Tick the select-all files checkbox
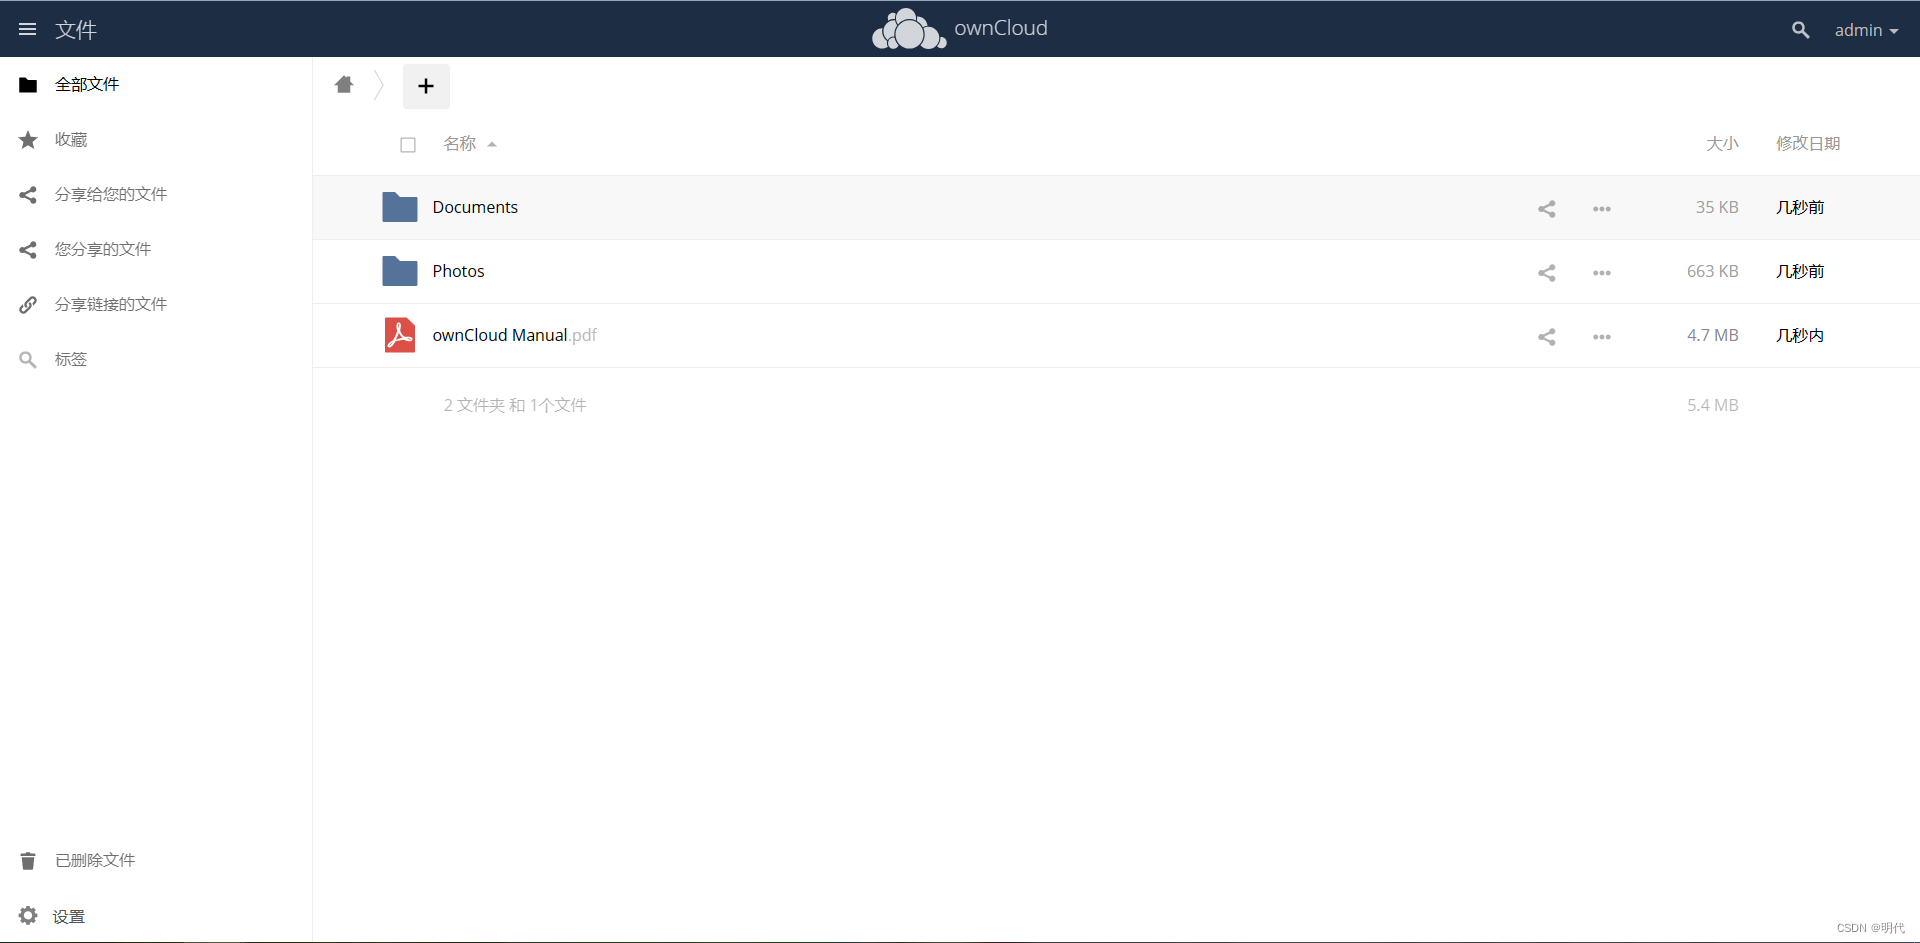Image resolution: width=1920 pixels, height=943 pixels. 408,145
